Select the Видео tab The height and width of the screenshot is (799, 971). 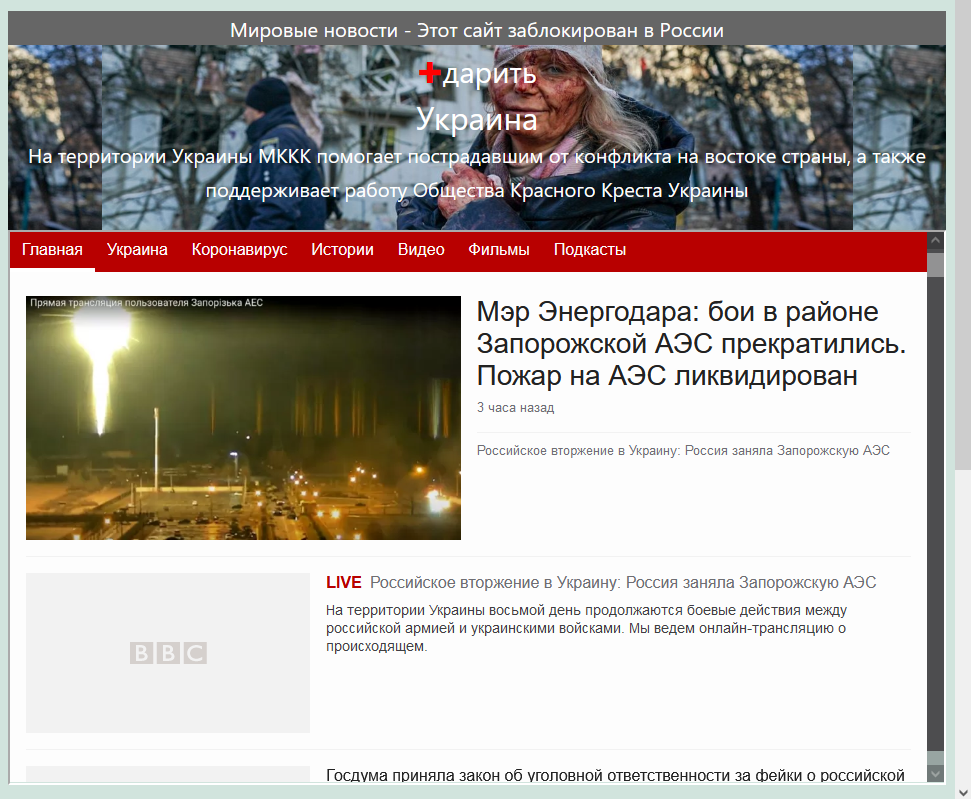[421, 250]
